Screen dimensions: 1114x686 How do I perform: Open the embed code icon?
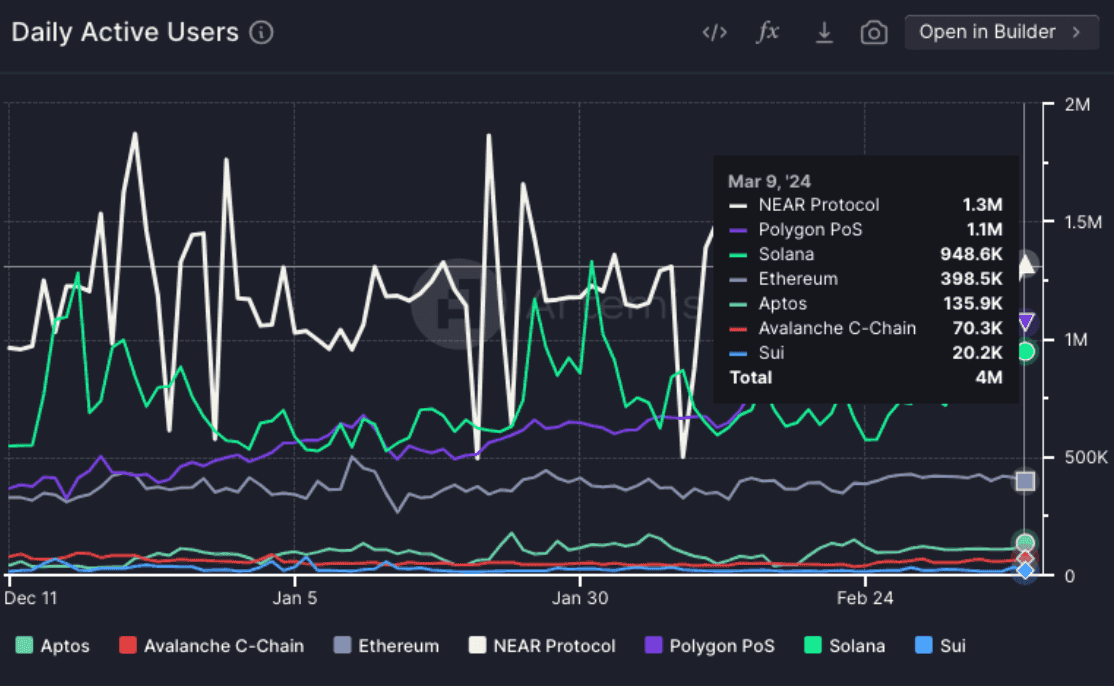(x=714, y=33)
